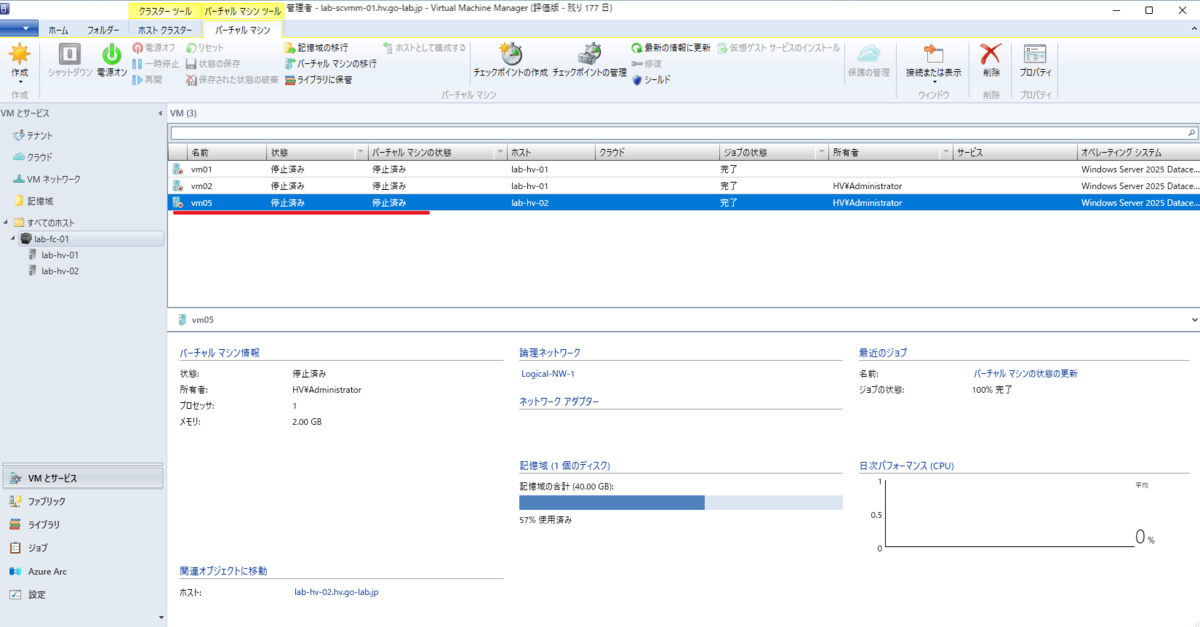This screenshot has width=1200, height=627.
Task: Click ライブラリに保管 (Store in Library)
Action: 318,79
